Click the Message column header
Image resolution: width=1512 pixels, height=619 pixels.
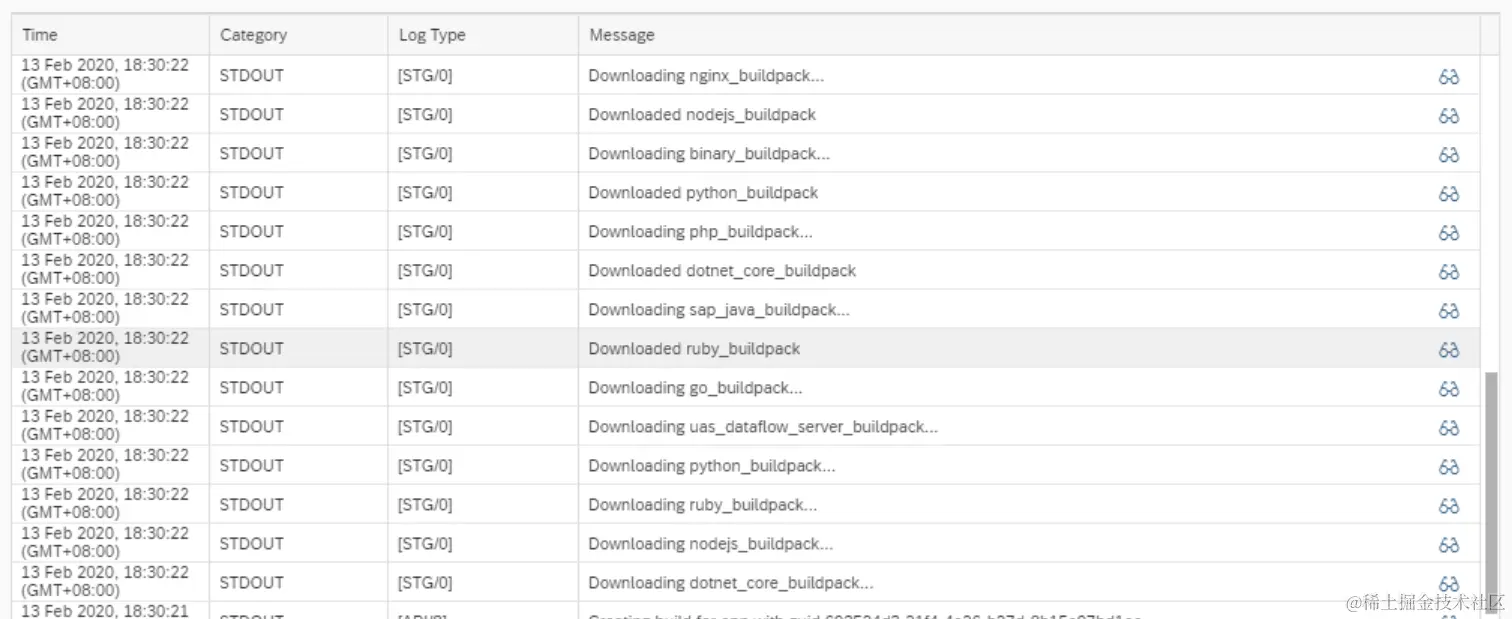coord(1029,35)
